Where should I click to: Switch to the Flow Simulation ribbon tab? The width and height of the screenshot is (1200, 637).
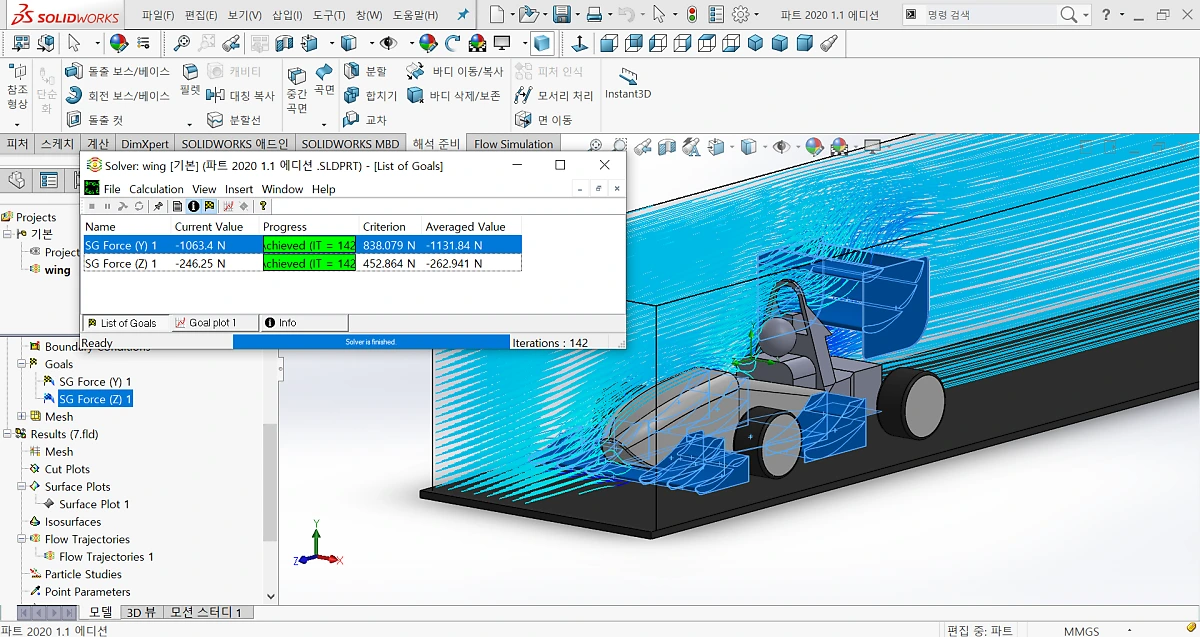click(x=513, y=144)
